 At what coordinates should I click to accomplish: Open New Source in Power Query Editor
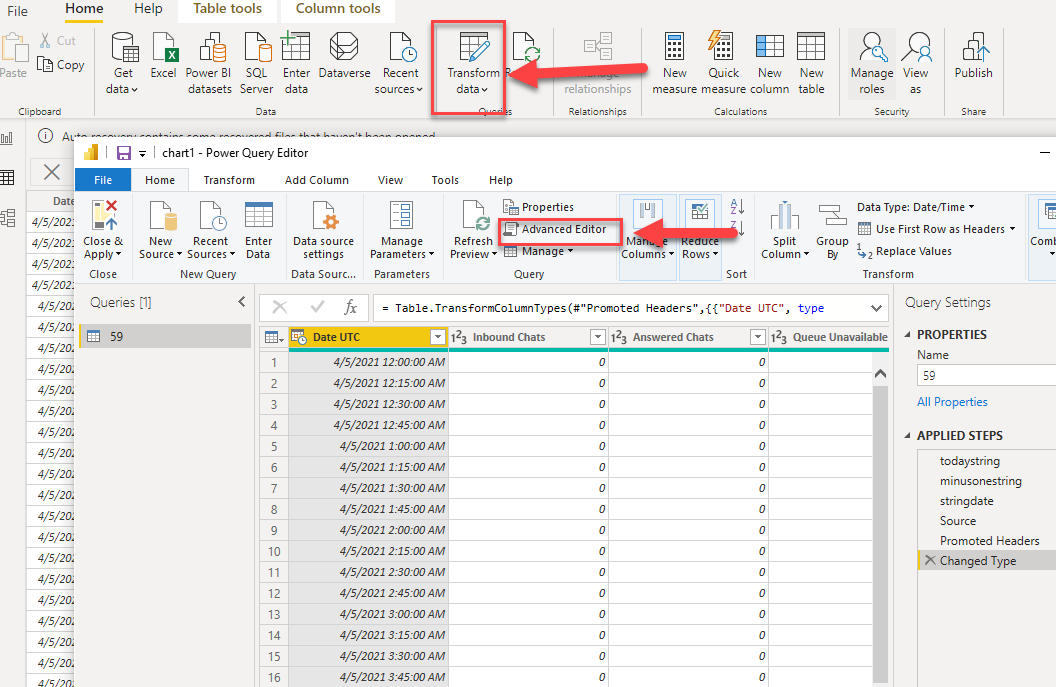[160, 230]
